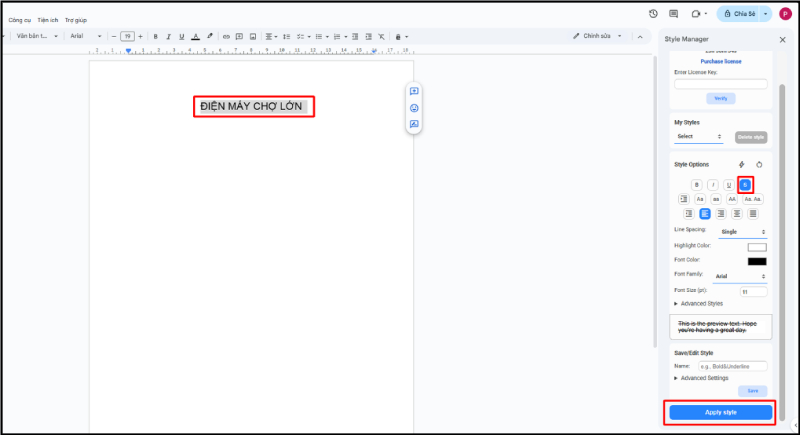Toggle Strikethrough in Style Options
The image size is (800, 435).
745,185
